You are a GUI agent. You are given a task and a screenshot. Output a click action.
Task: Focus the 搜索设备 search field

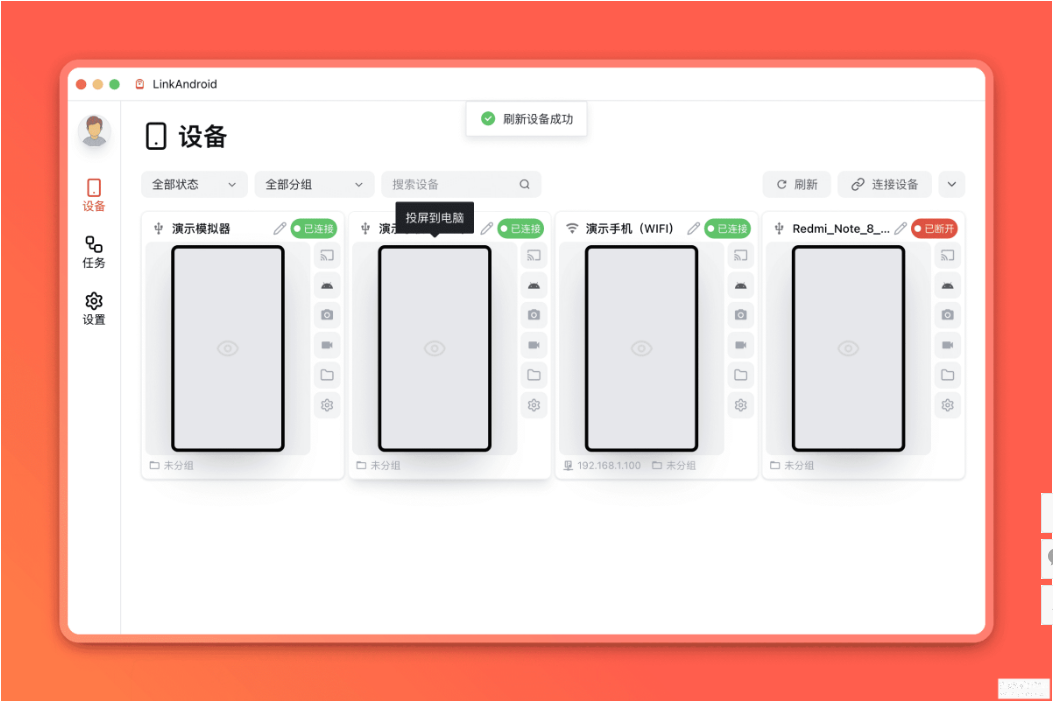point(461,184)
